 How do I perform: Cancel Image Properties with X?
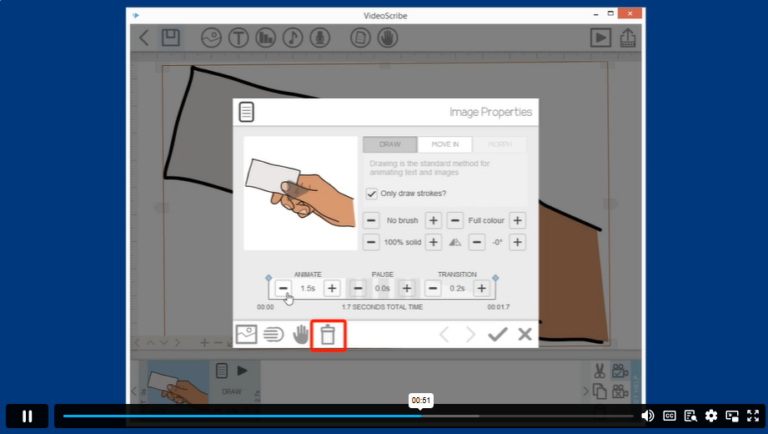tap(525, 334)
